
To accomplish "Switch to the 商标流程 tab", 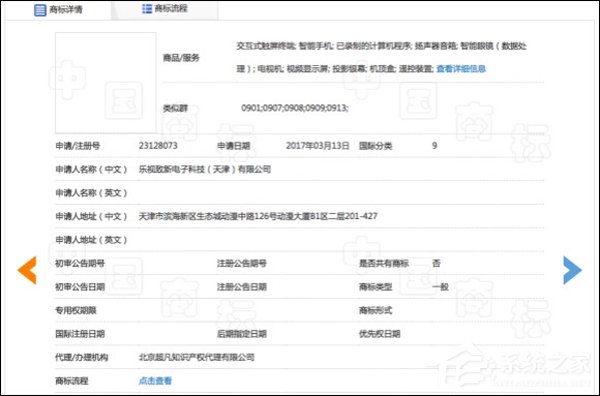I will click(x=165, y=9).
